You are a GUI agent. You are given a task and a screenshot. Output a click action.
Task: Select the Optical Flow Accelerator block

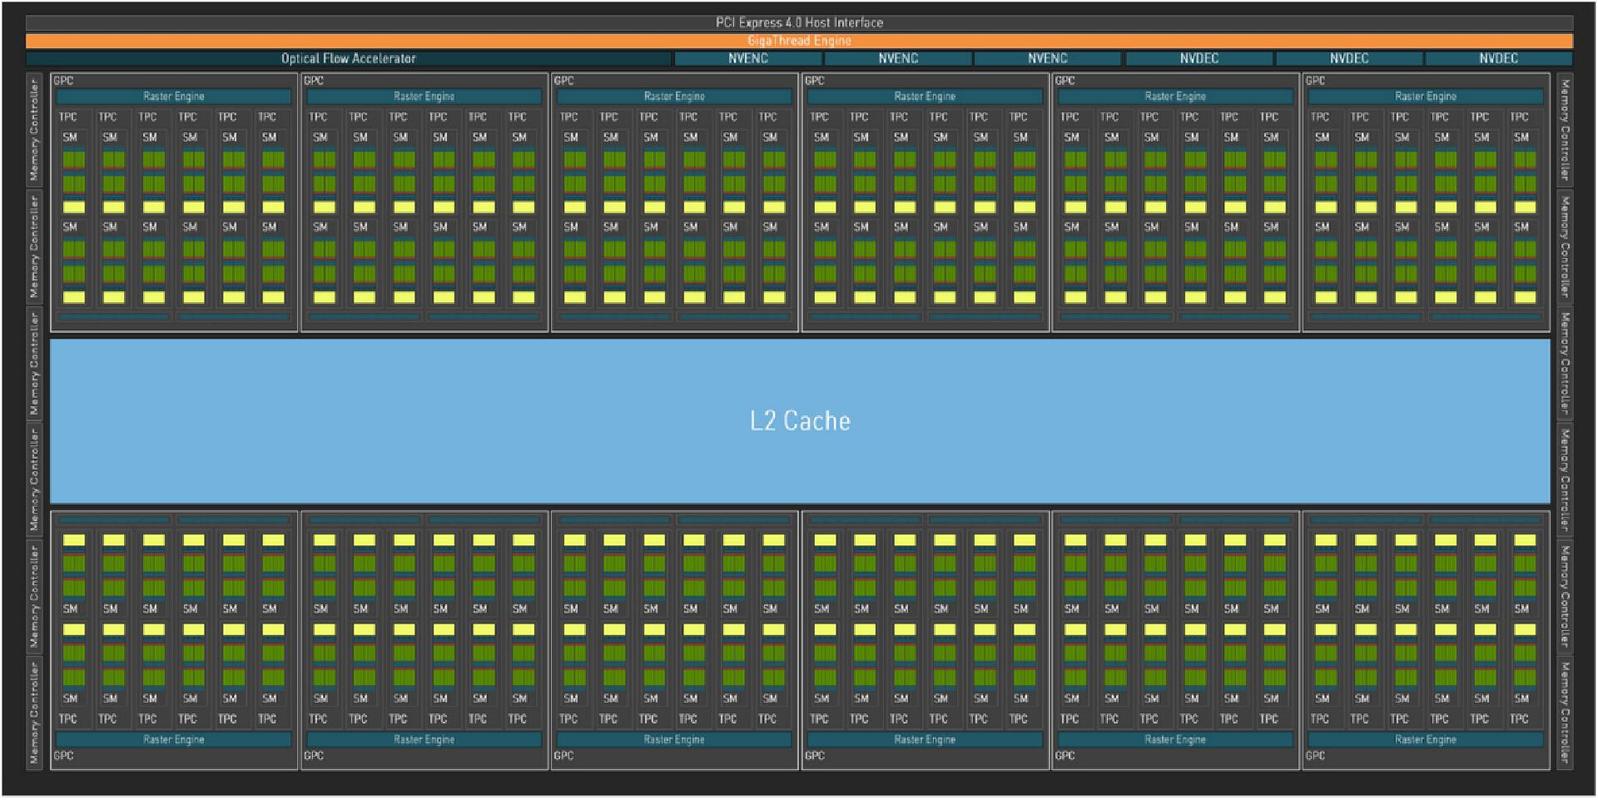tap(348, 59)
